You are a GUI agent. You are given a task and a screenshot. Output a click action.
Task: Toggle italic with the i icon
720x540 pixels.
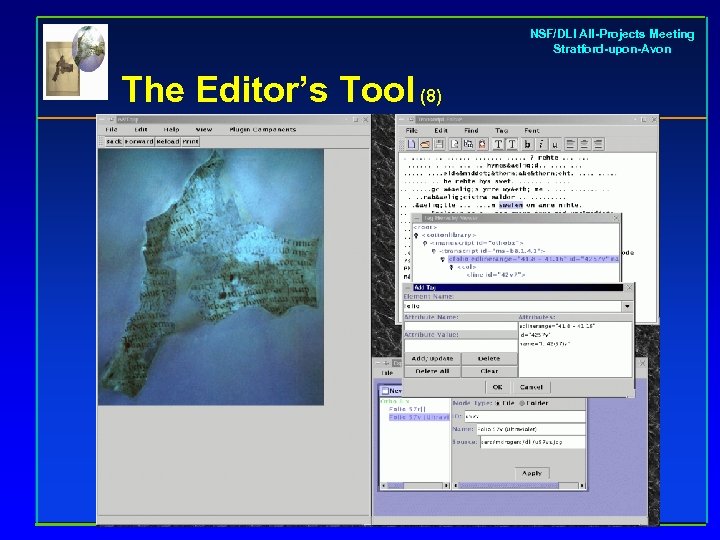(541, 145)
